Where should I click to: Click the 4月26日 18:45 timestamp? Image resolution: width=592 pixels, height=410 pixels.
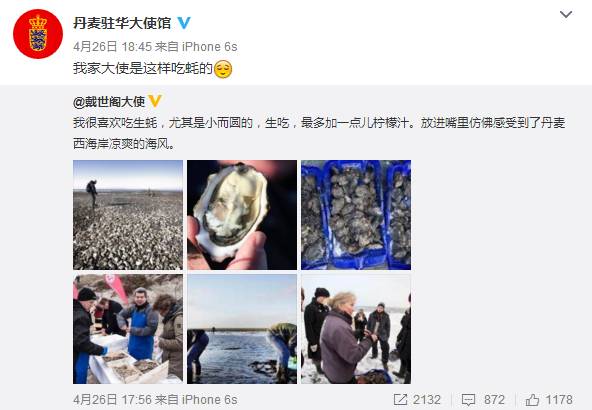(x=111, y=47)
